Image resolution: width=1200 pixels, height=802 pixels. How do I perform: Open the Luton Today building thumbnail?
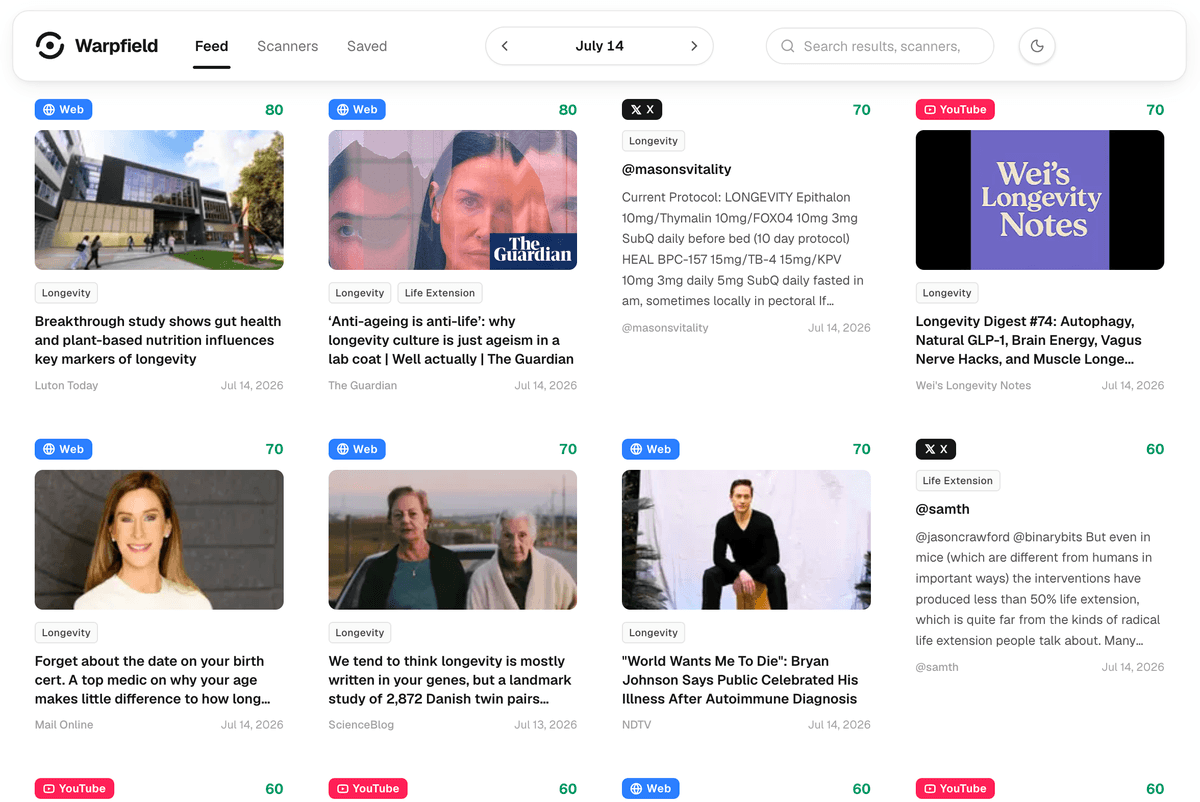[159, 200]
